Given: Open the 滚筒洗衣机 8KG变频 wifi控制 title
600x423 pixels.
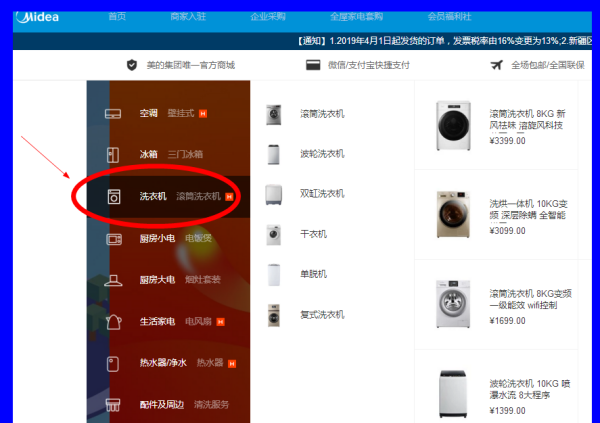Looking at the screenshot, I should click(530, 299).
